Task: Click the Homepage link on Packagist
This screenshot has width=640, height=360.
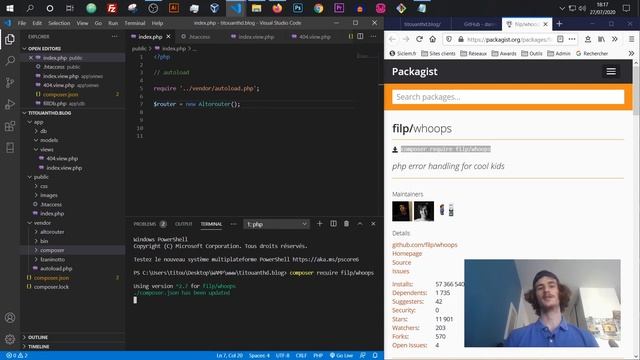Action: [x=407, y=253]
